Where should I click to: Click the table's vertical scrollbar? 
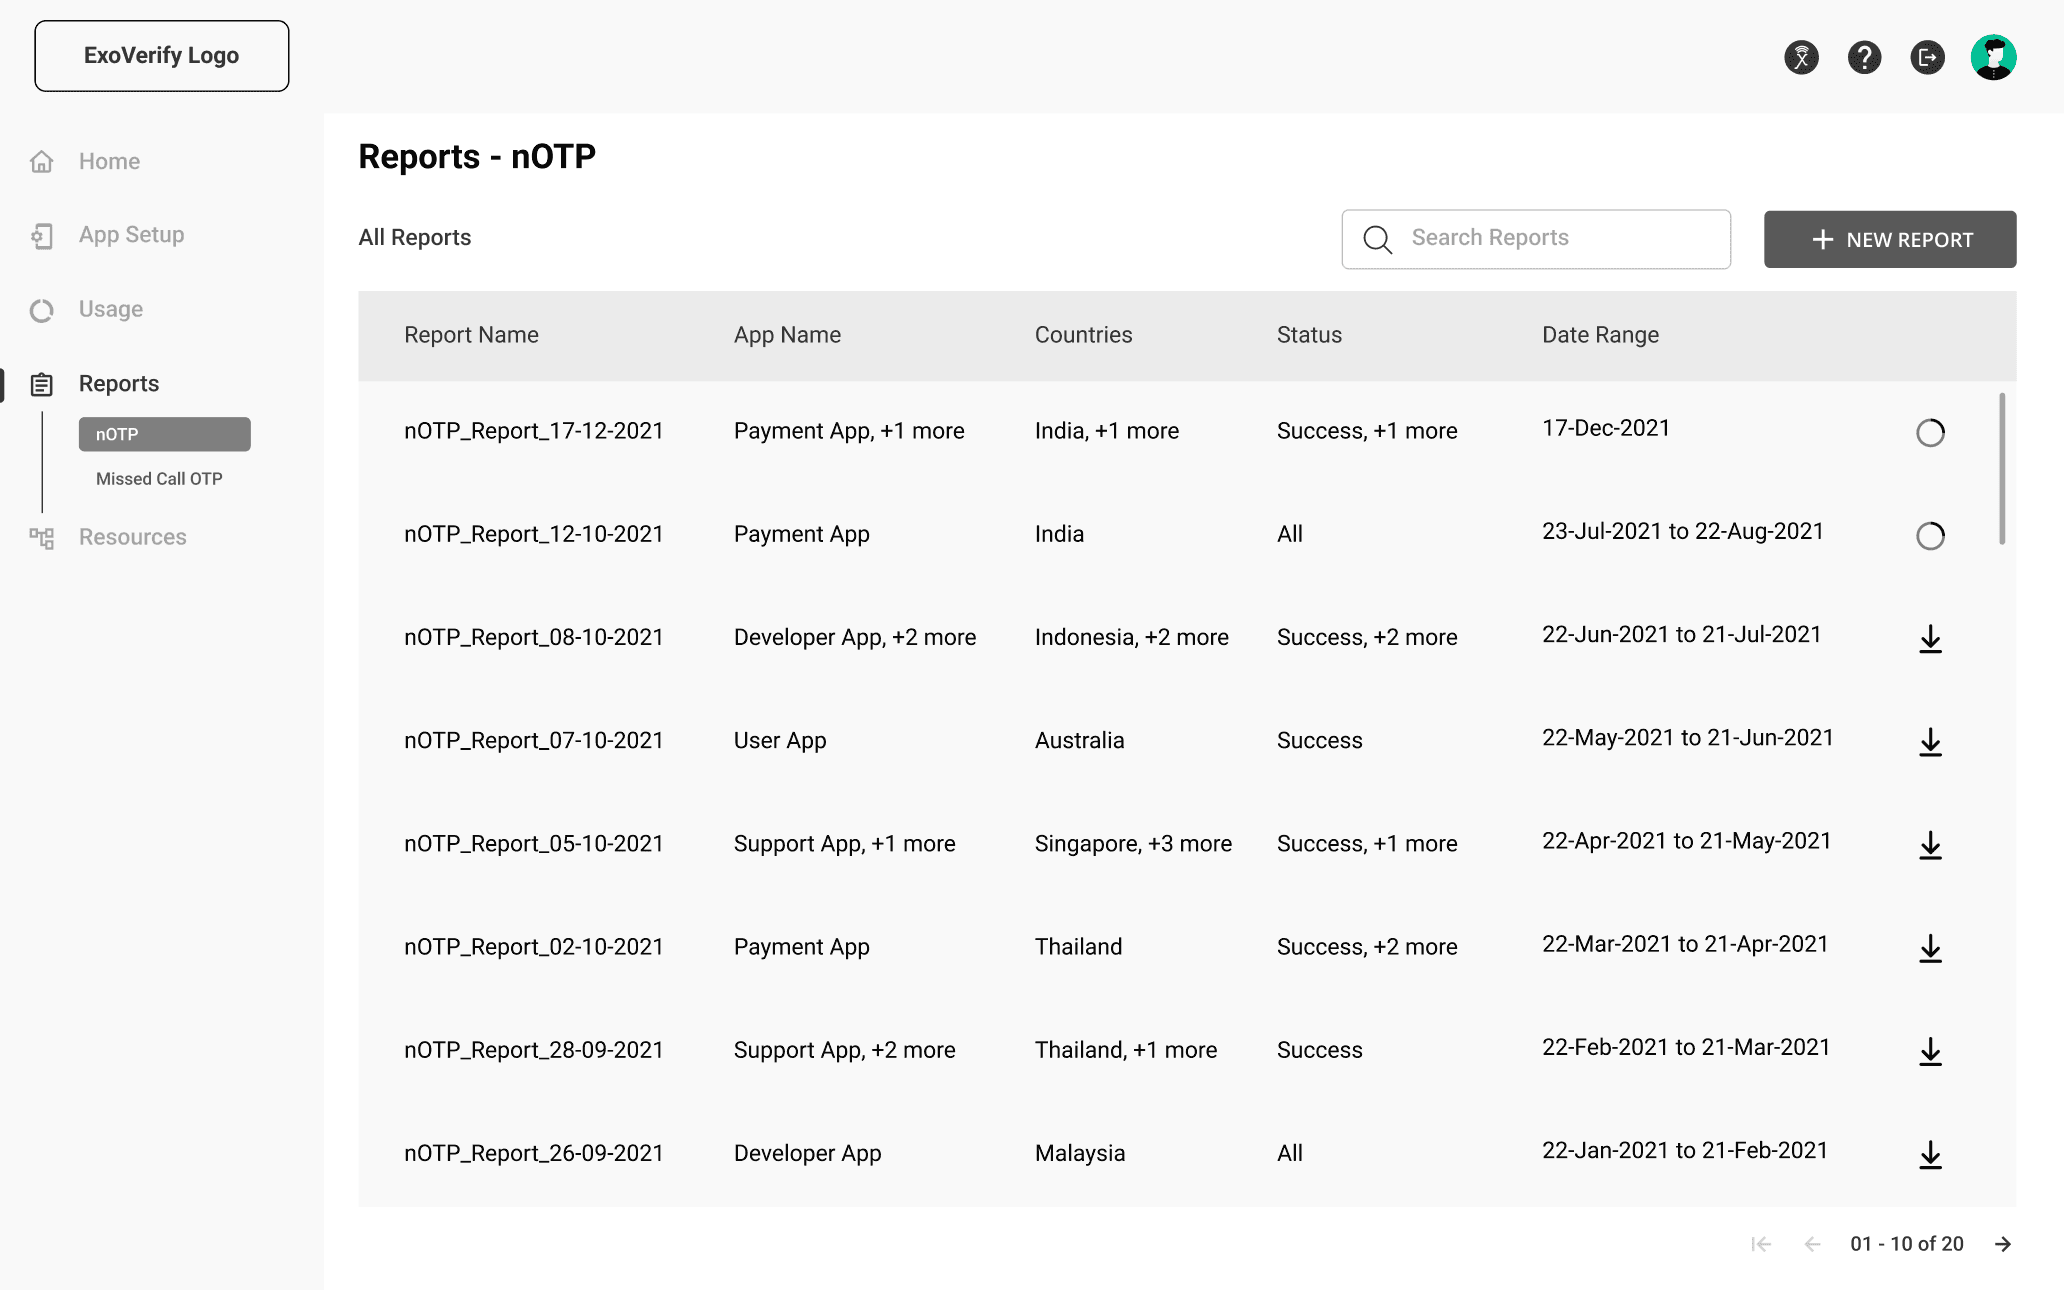(2002, 468)
